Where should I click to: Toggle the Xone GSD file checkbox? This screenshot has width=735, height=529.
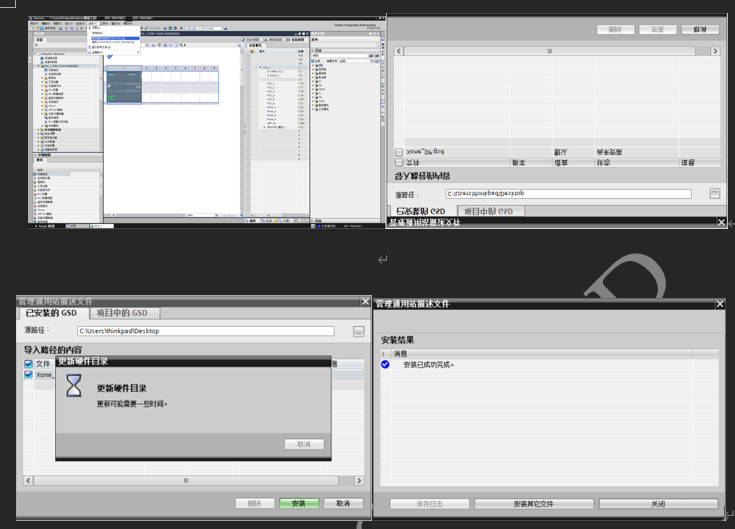tap(29, 375)
